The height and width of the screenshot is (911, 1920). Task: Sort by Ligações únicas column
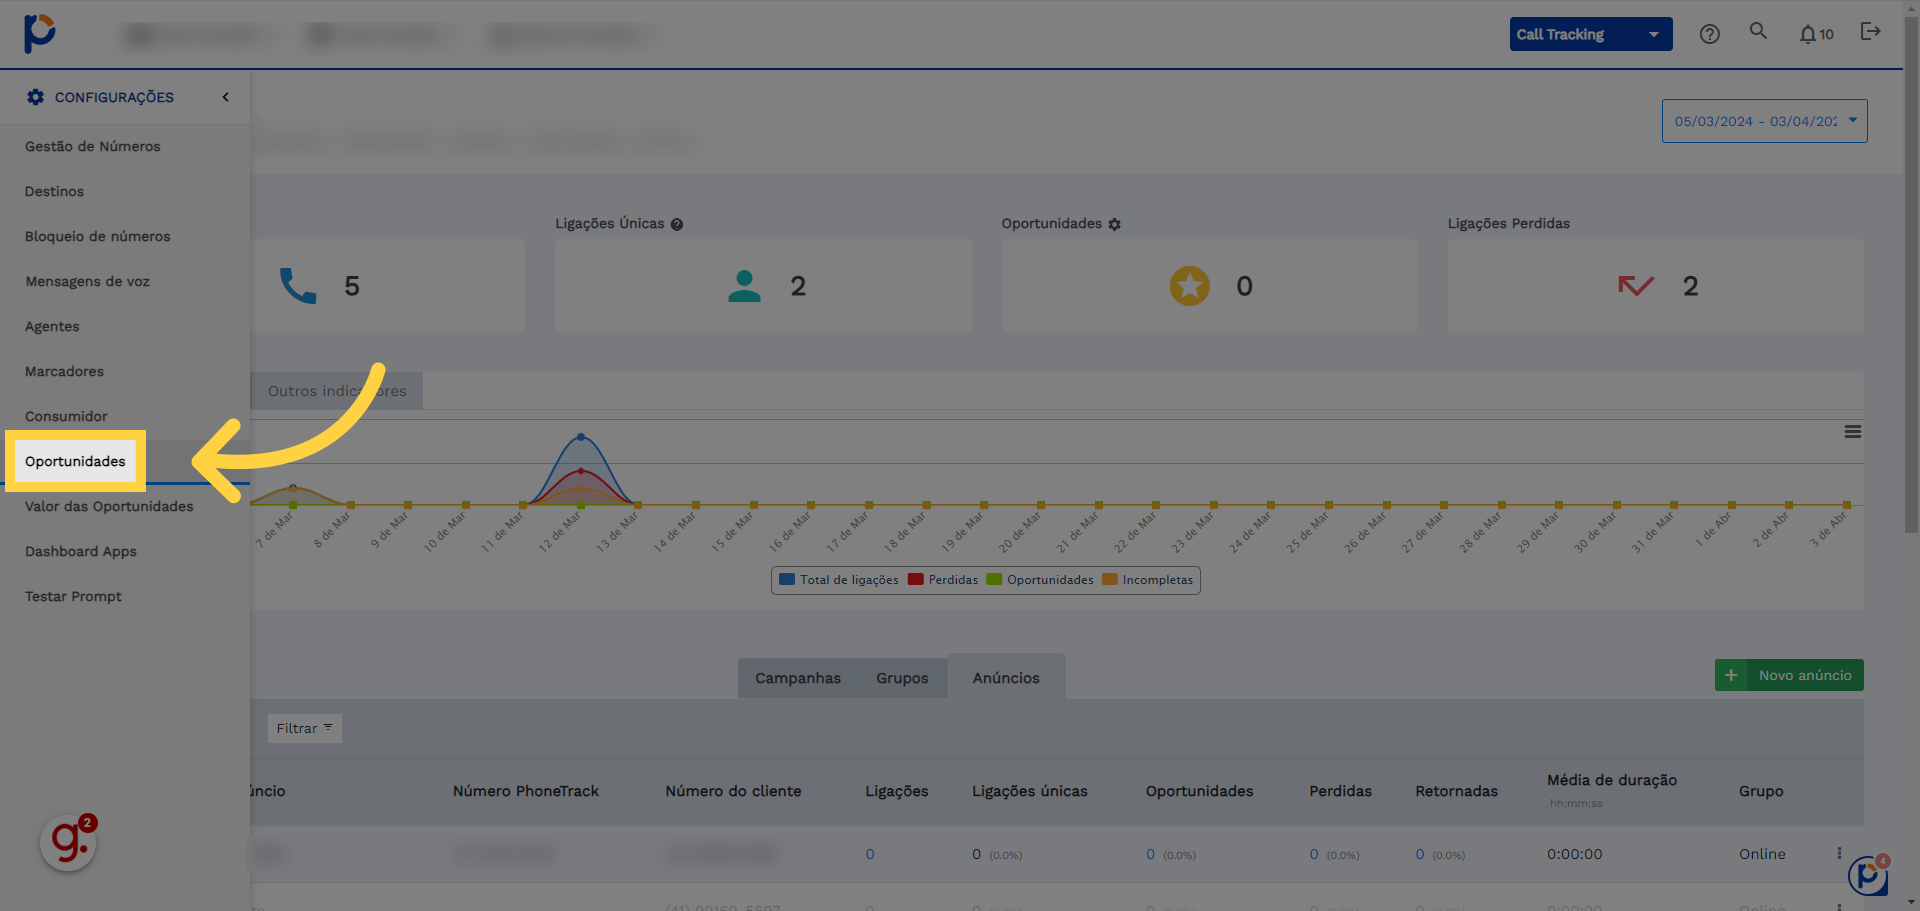tap(1030, 791)
